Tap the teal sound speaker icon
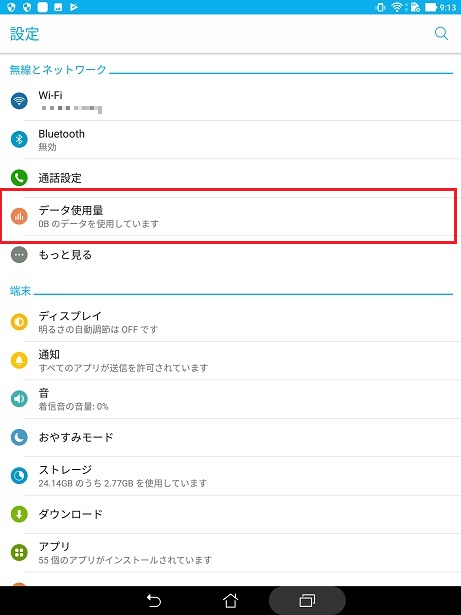Image resolution: width=461 pixels, height=615 pixels. [x=19, y=398]
